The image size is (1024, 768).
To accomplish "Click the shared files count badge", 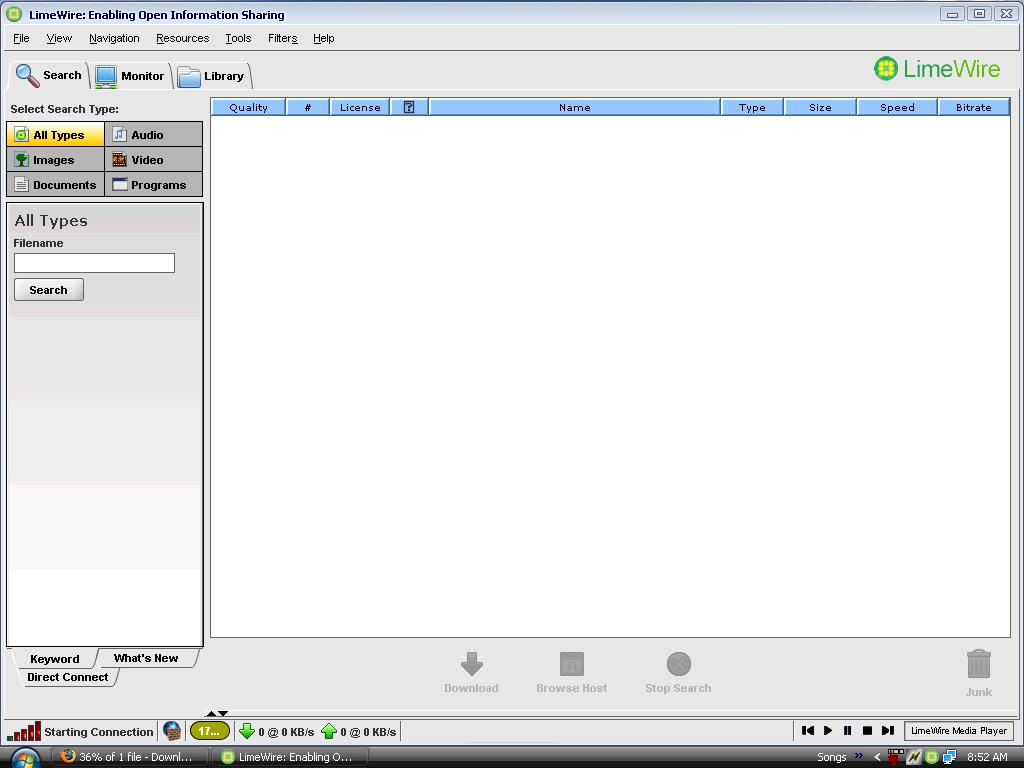I will (x=209, y=731).
